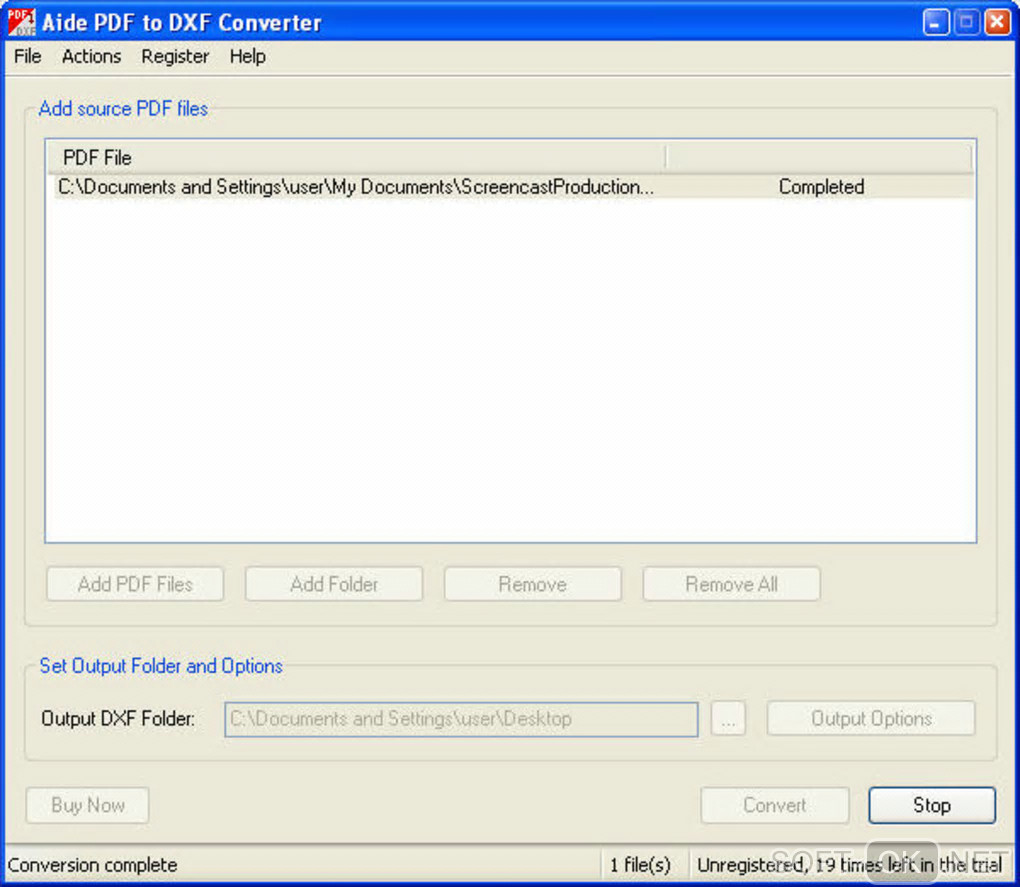1020x887 pixels.
Task: Click the Conversion complete status text
Action: [92, 865]
